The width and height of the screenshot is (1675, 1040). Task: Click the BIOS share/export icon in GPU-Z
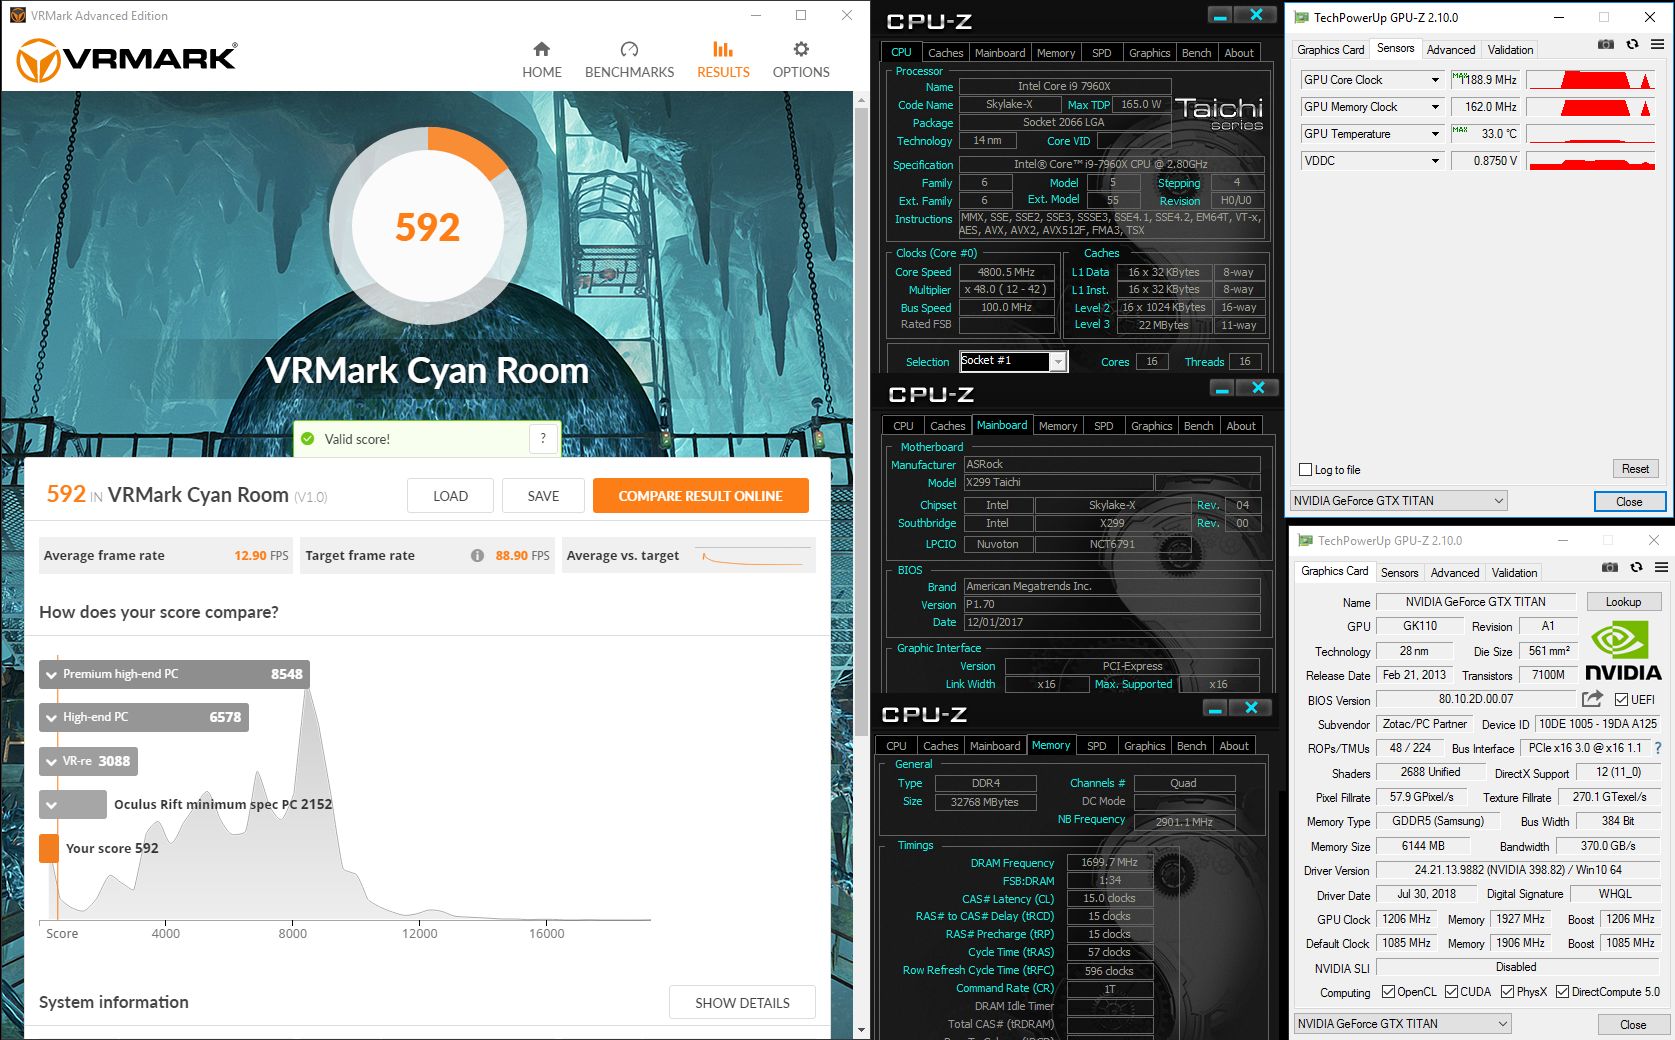pyautogui.click(x=1592, y=699)
